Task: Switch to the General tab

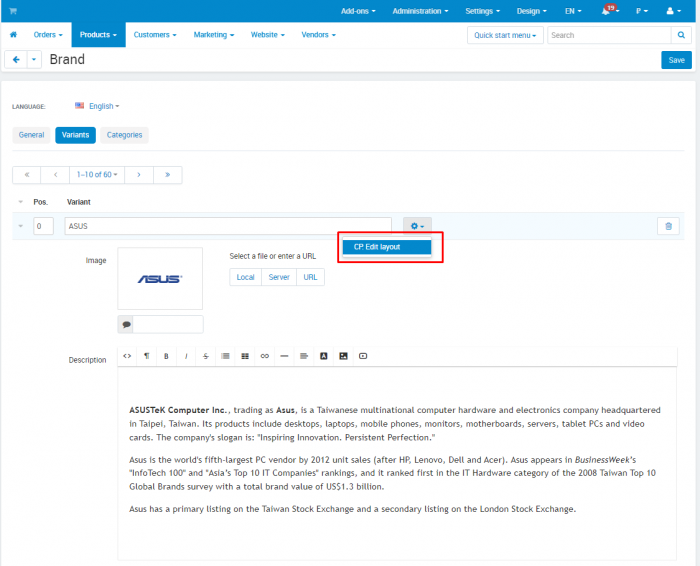Action: (x=31, y=135)
